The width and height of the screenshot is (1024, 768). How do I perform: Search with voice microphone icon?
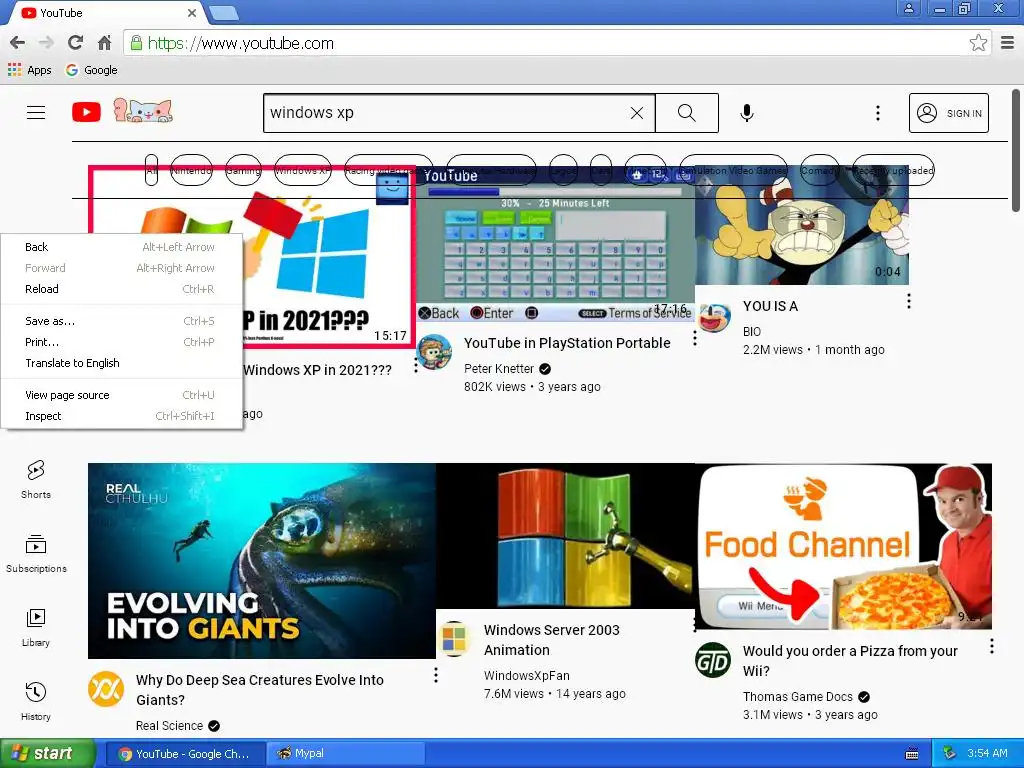[746, 113]
